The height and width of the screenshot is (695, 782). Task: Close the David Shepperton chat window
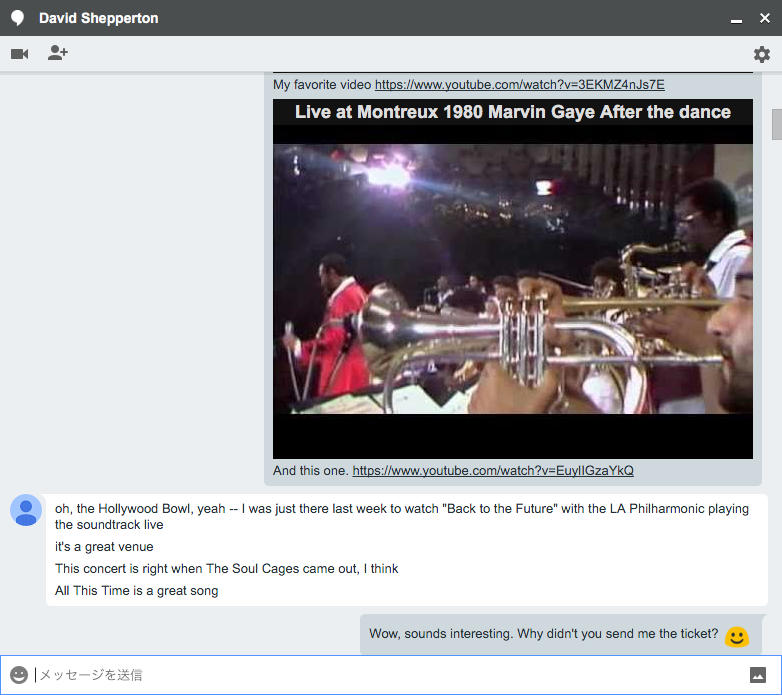coord(765,18)
